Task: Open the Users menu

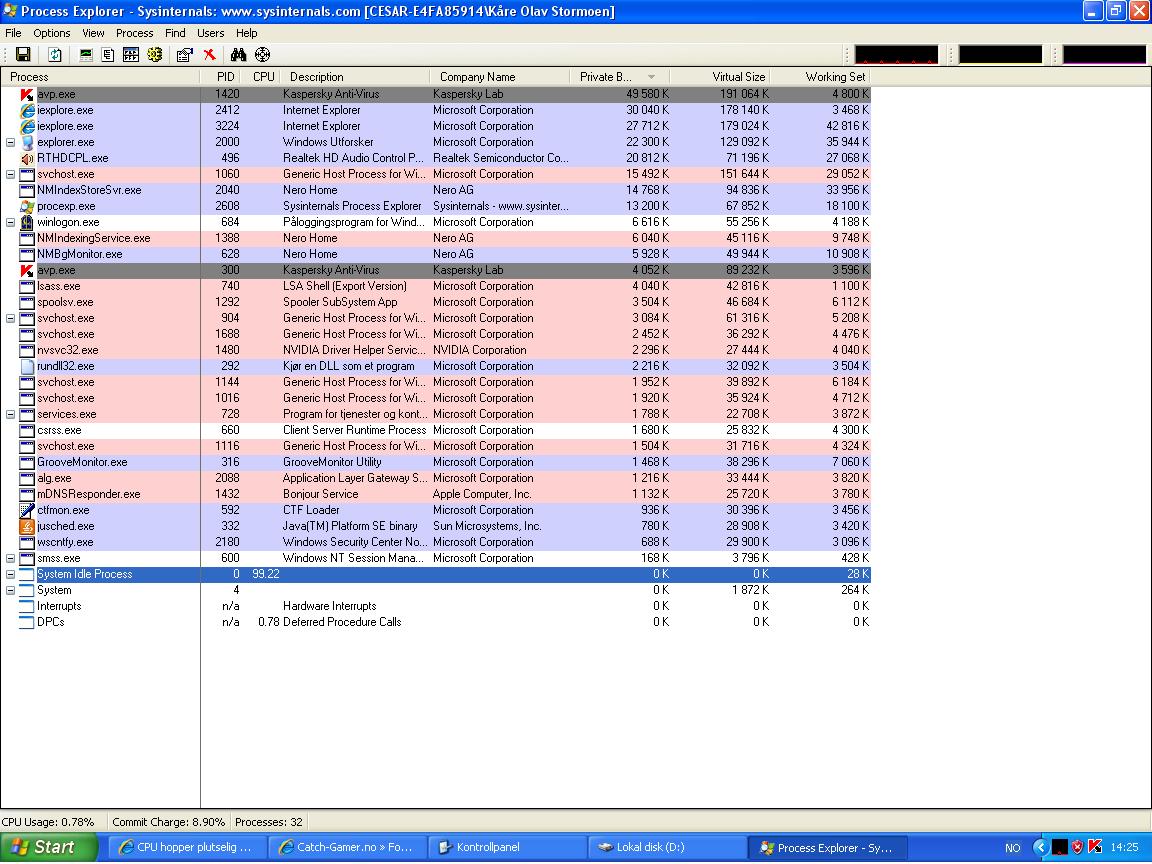Action: click(x=210, y=33)
